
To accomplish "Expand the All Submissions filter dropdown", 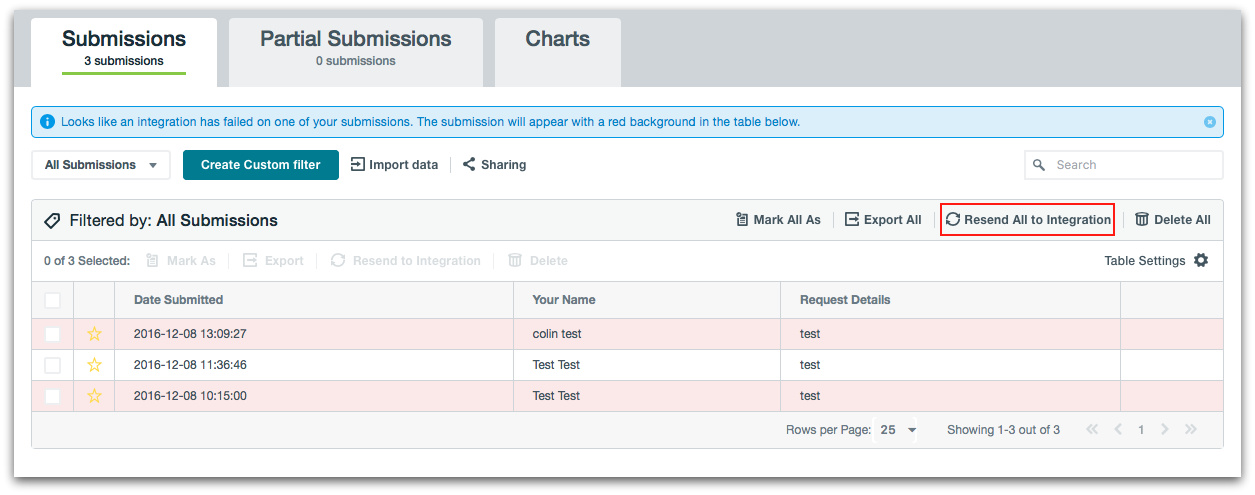I will point(101,165).
